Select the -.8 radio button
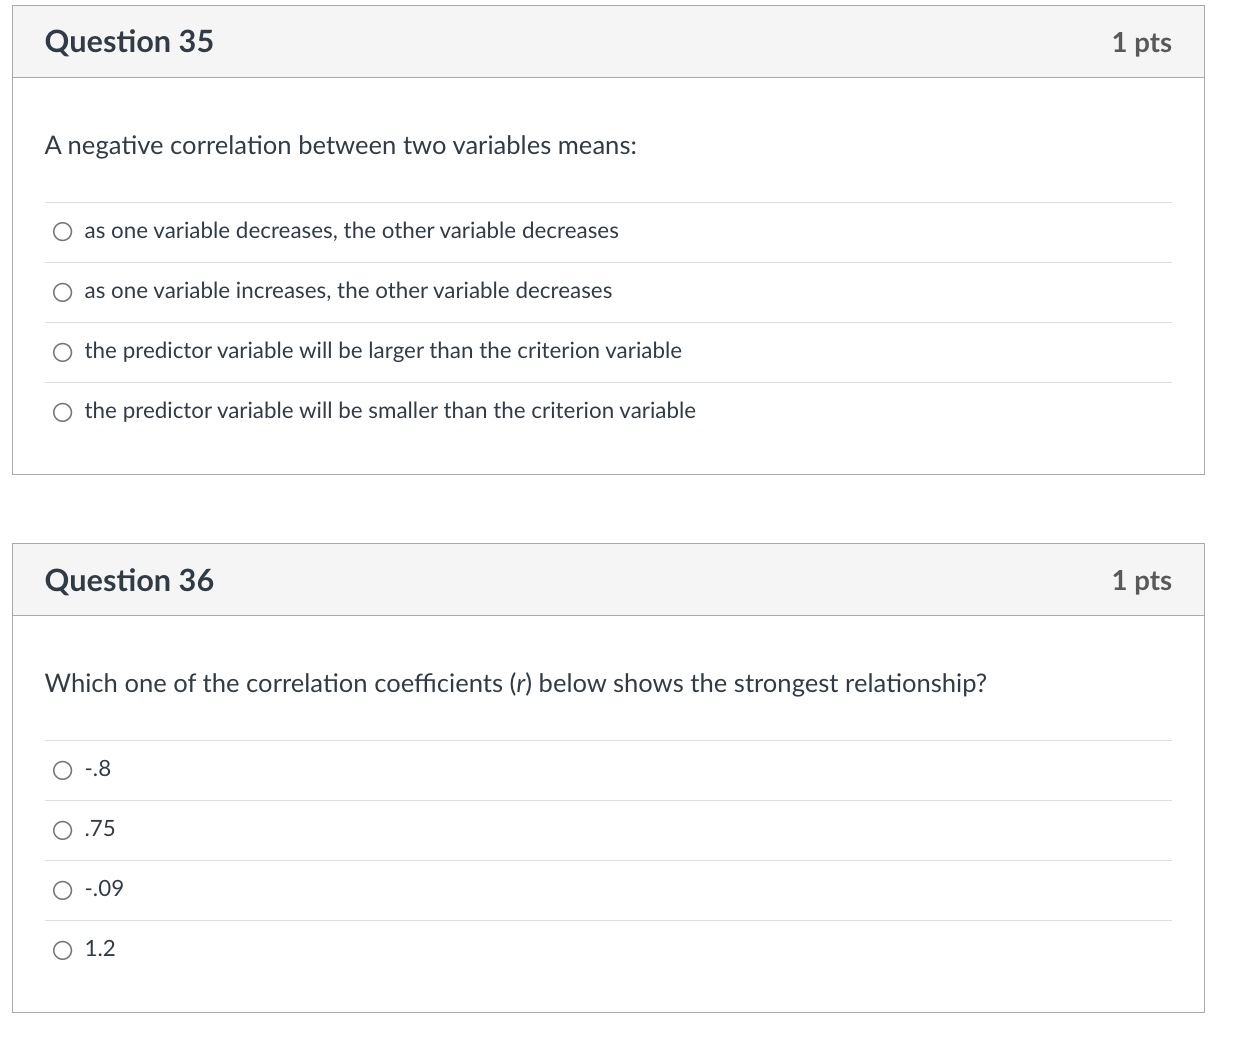 click(63, 770)
